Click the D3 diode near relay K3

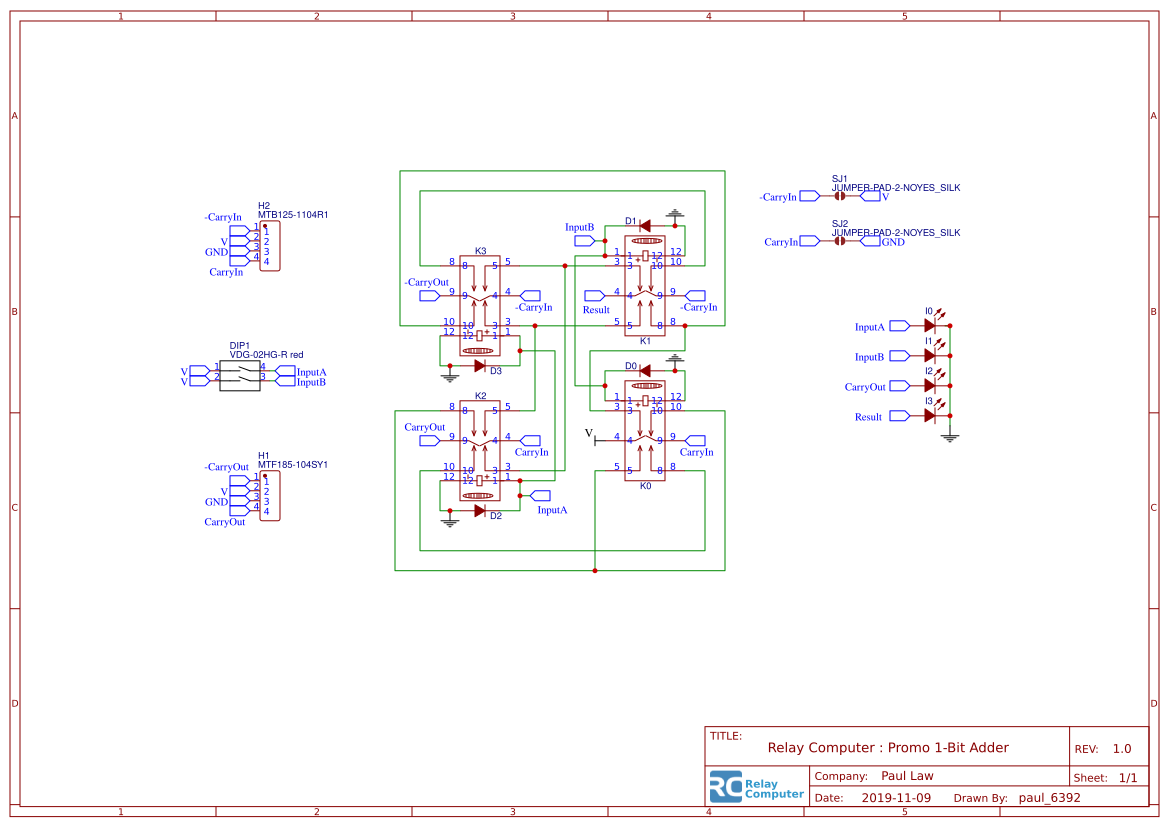point(478,366)
